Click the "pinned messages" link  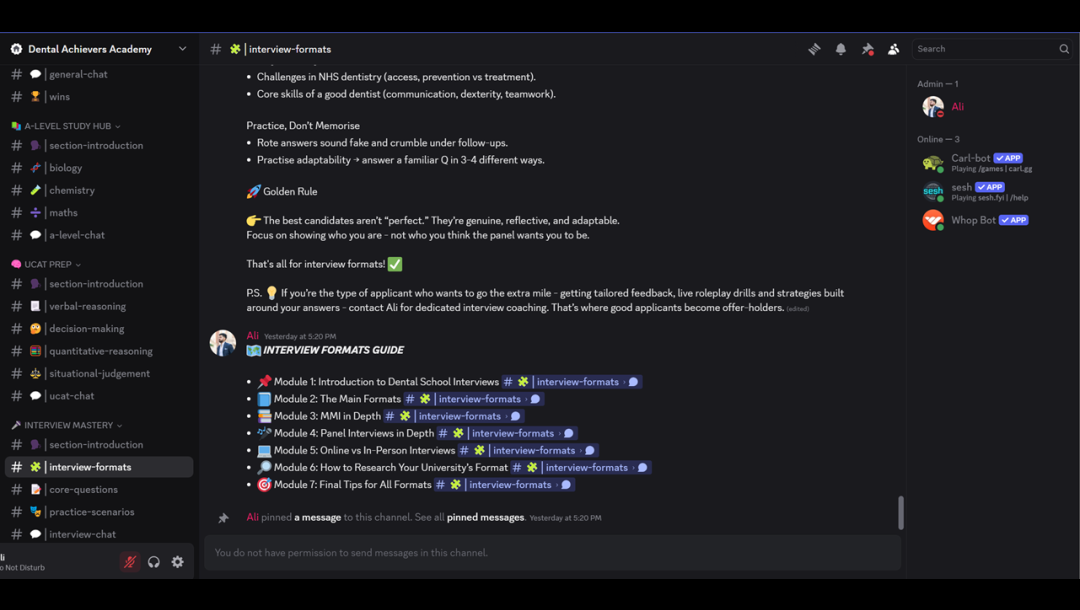pyautogui.click(x=485, y=517)
